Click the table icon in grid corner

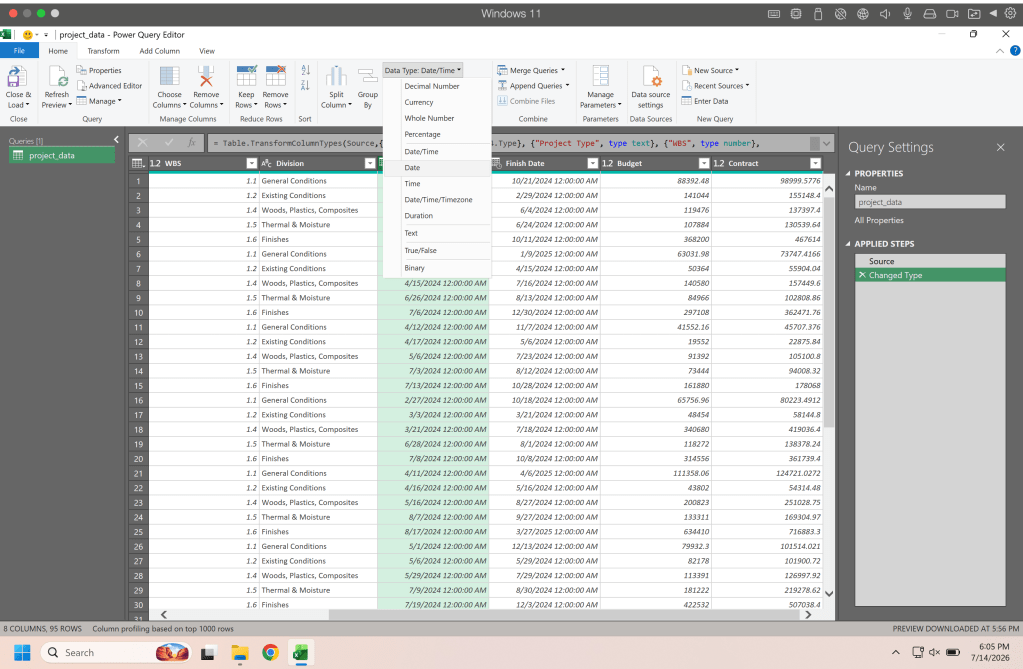coord(138,163)
